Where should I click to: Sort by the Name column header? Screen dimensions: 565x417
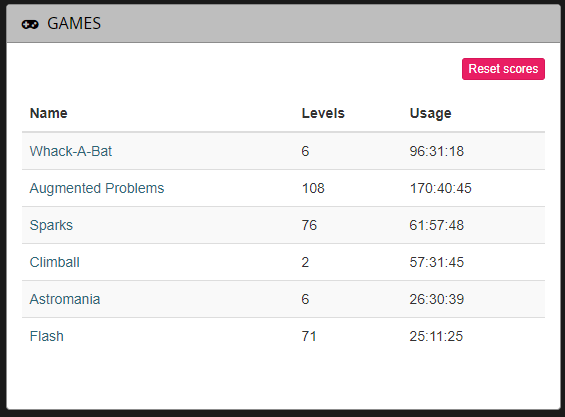point(48,113)
